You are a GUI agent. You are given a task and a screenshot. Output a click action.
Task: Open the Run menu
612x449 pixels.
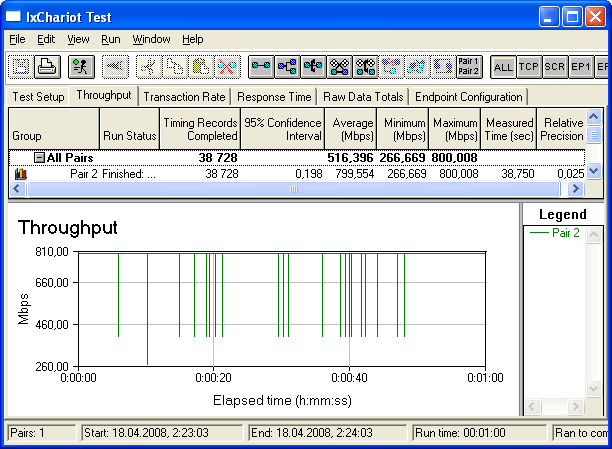pos(111,39)
